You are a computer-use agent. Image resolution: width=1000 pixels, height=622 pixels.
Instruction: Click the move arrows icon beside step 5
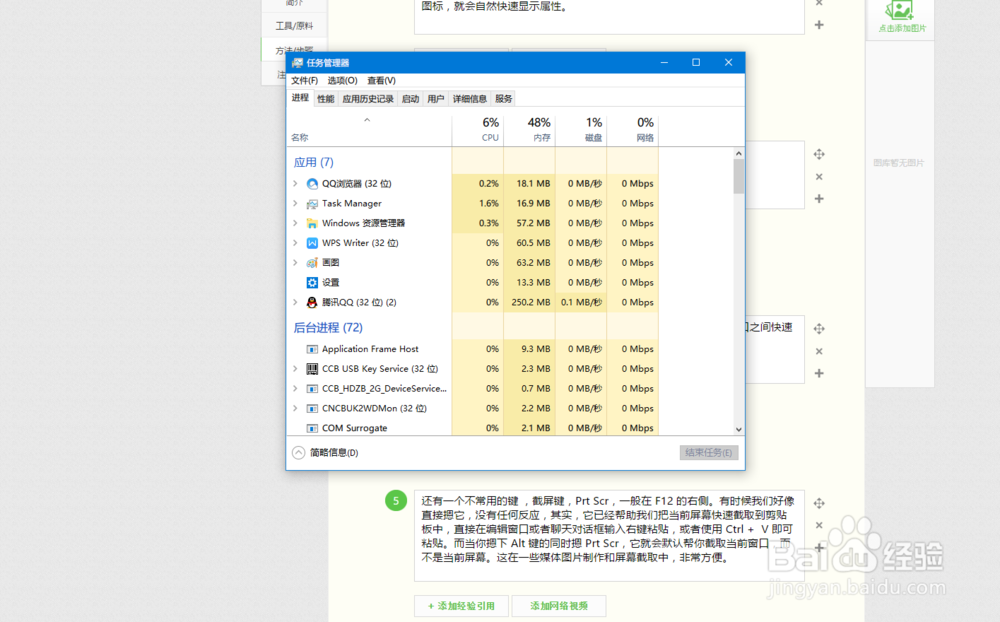[x=818, y=504]
